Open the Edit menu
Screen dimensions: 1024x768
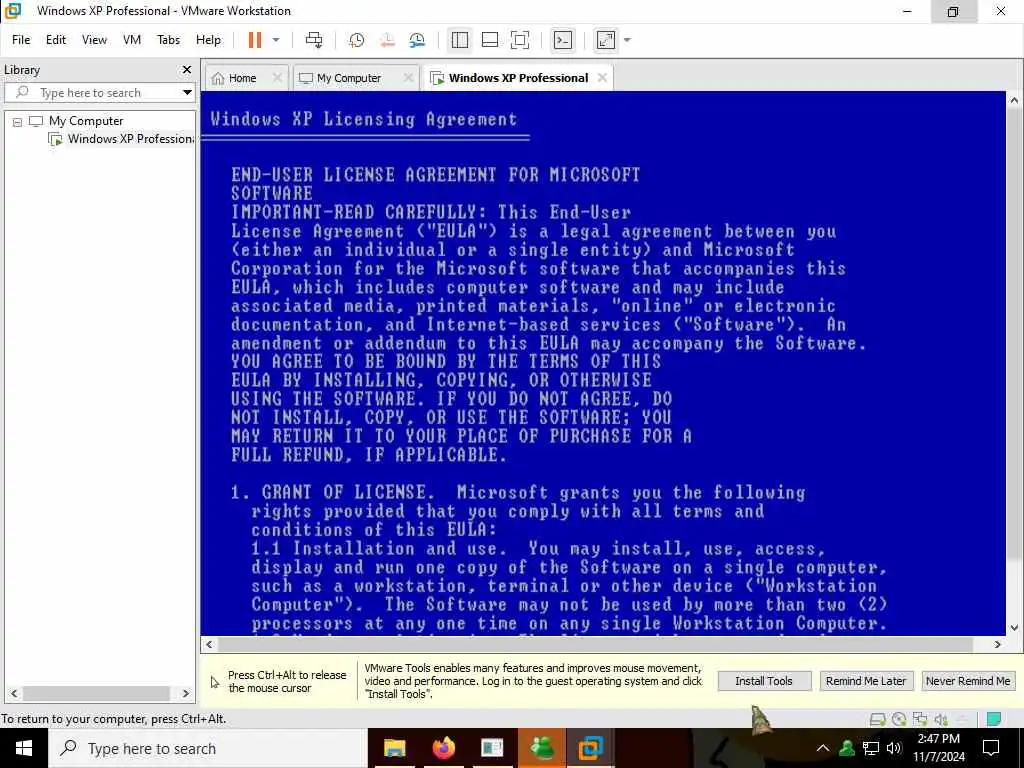click(56, 40)
